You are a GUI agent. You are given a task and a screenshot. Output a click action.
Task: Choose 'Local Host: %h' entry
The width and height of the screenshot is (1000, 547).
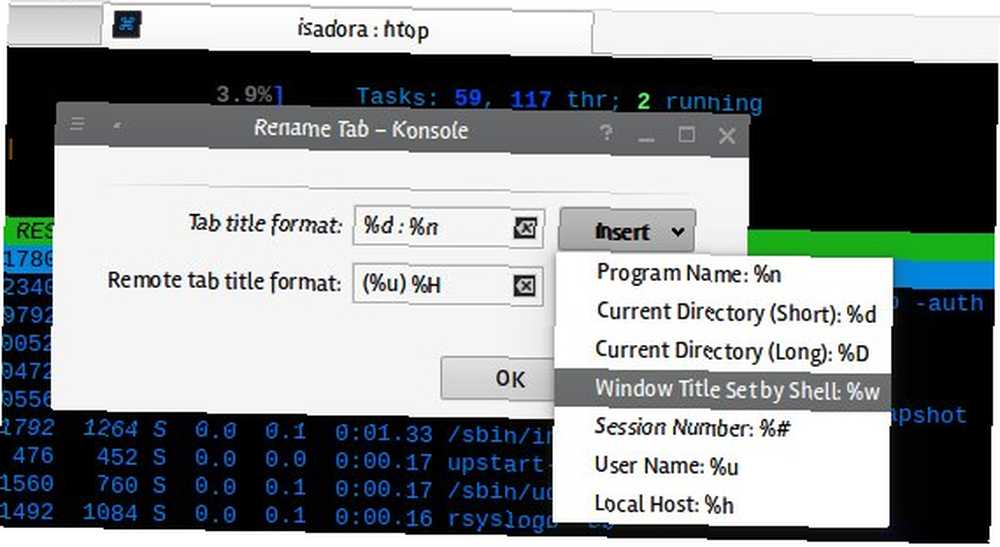[x=723, y=505]
